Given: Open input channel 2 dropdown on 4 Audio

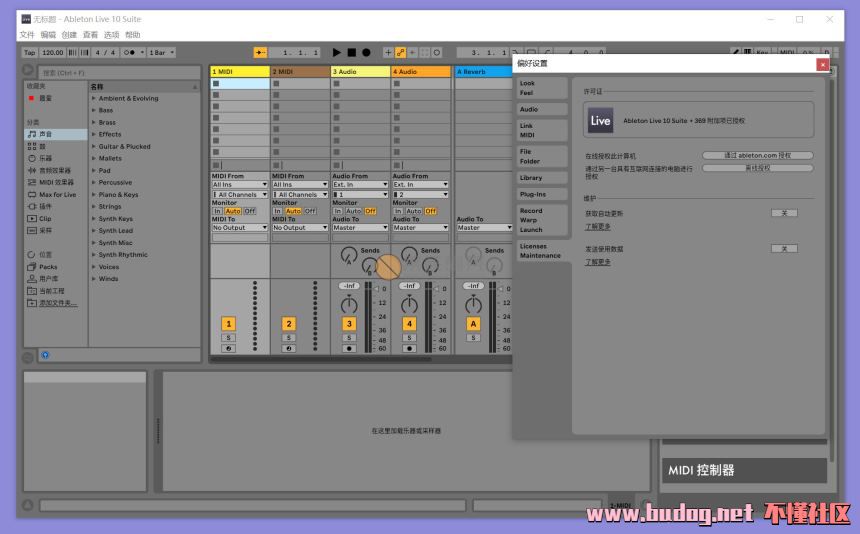Looking at the screenshot, I should pyautogui.click(x=420, y=195).
